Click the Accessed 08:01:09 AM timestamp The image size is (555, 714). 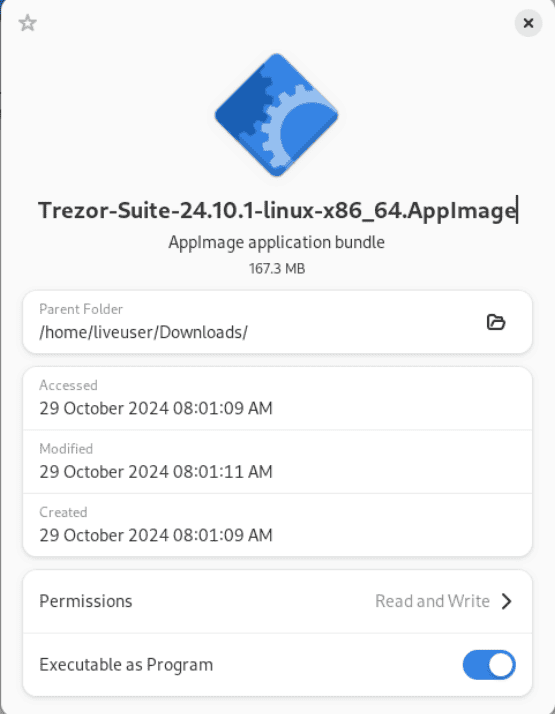click(156, 408)
